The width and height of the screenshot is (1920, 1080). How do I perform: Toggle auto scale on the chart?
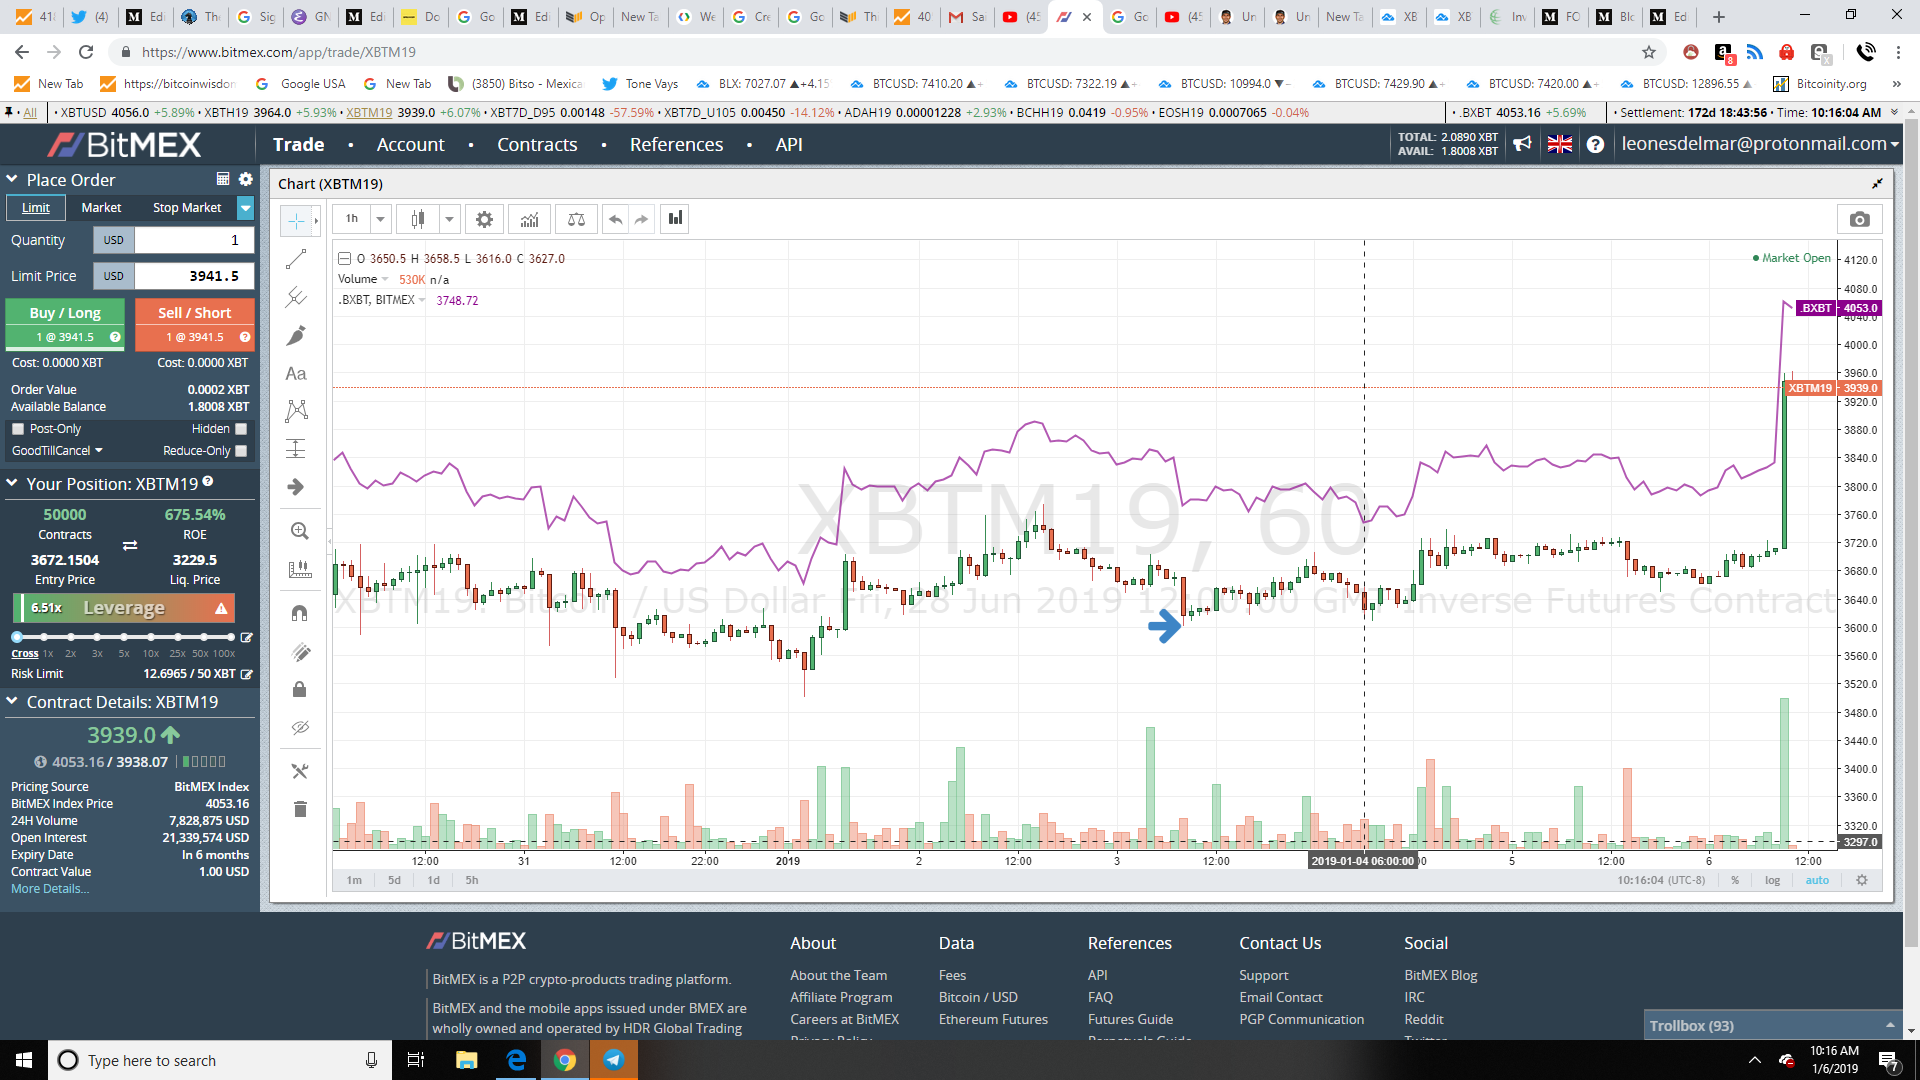1817,880
